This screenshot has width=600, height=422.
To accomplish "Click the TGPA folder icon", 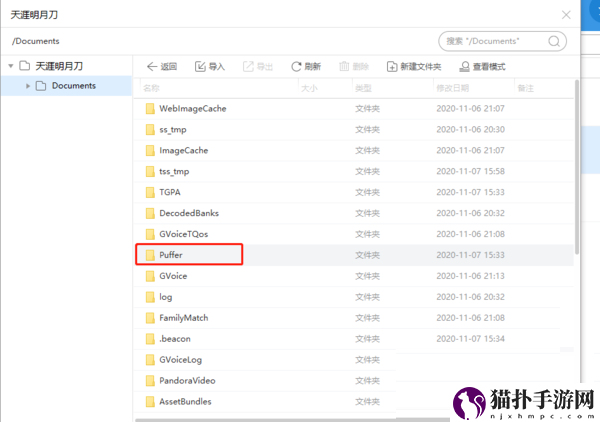I will [x=150, y=192].
